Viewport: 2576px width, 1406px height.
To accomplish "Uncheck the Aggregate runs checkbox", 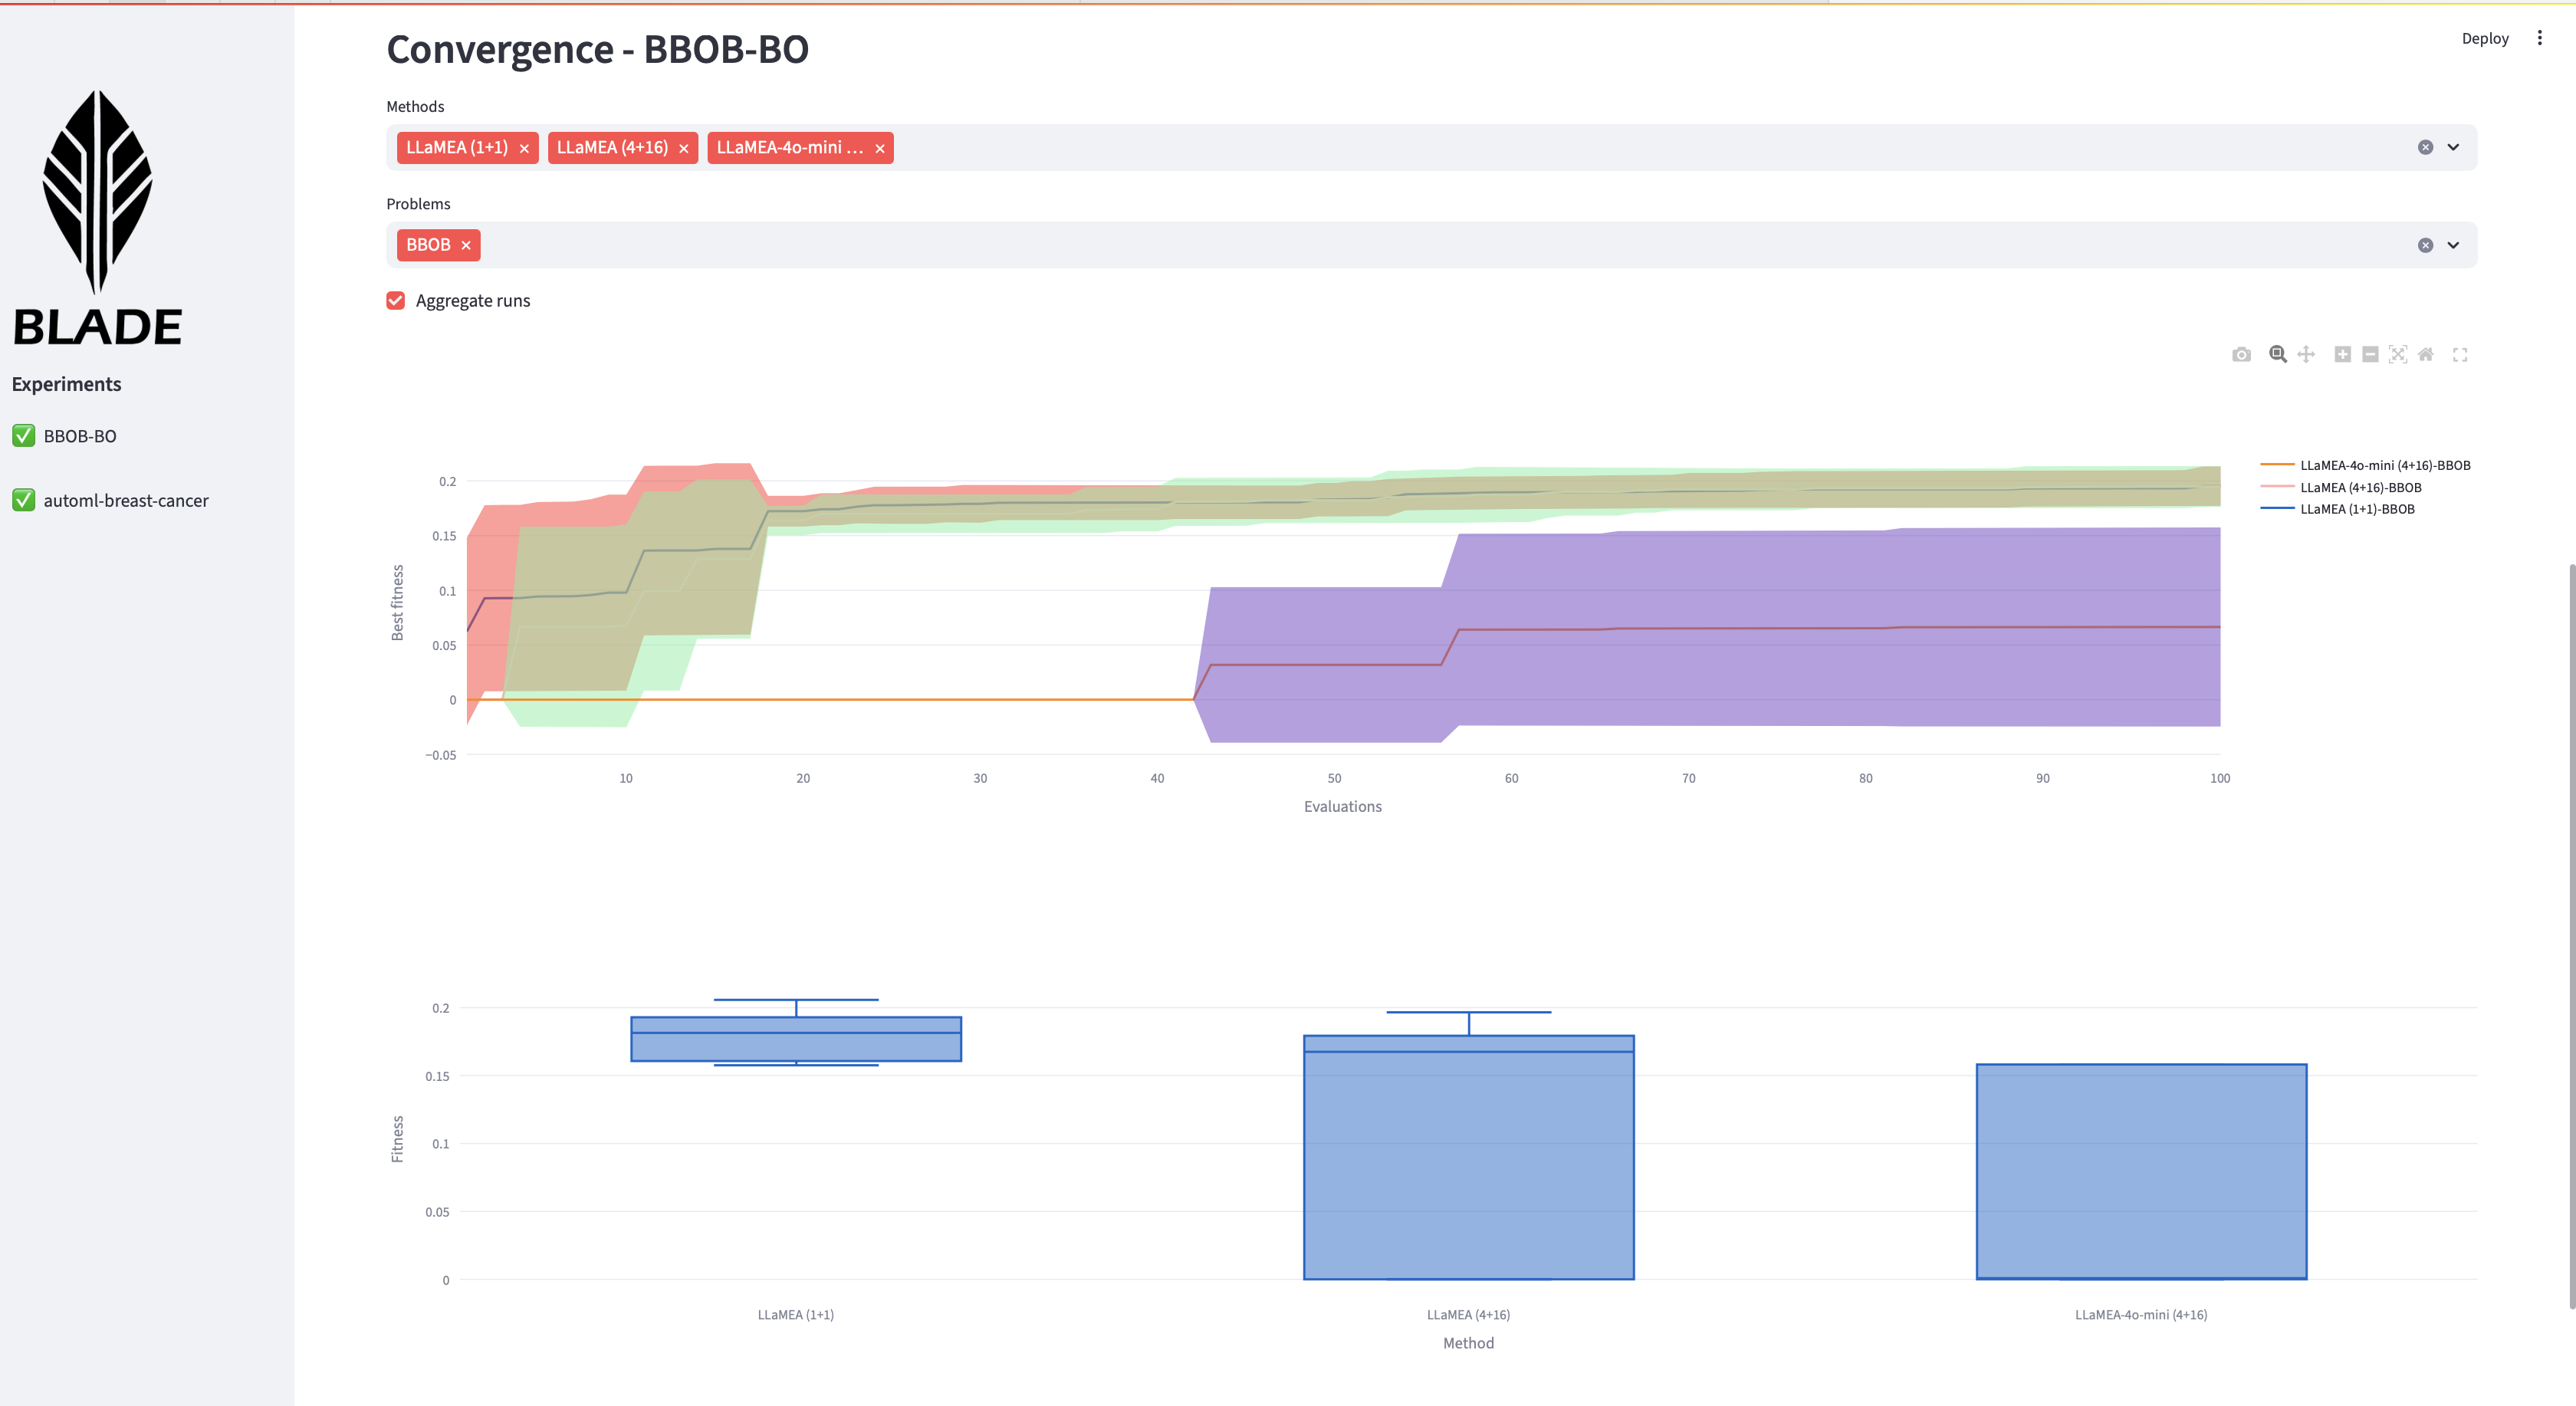I will tap(396, 301).
